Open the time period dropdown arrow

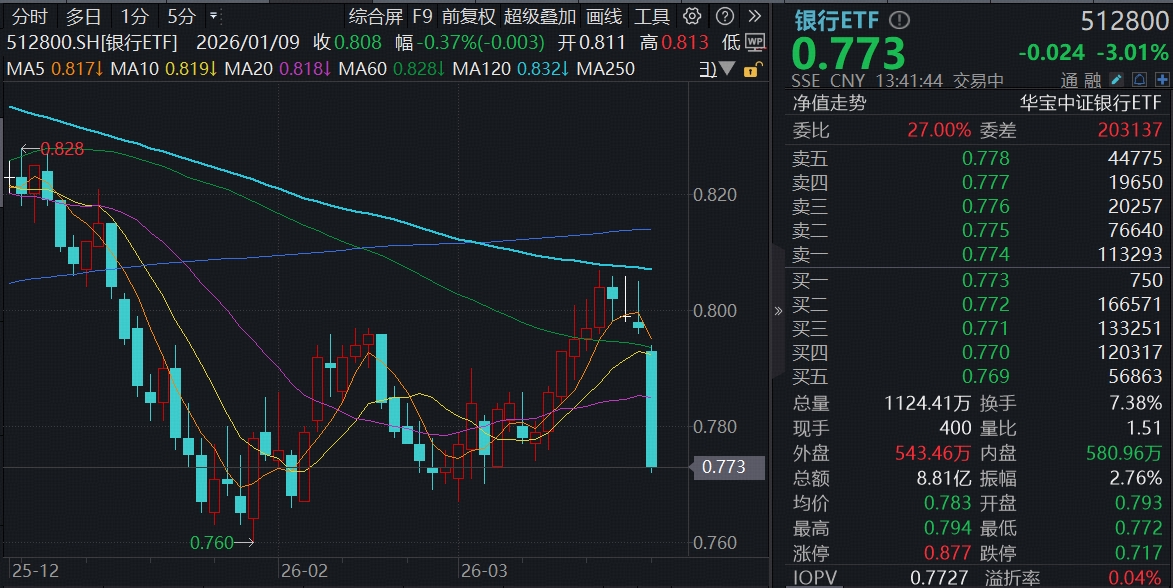[x=213, y=16]
